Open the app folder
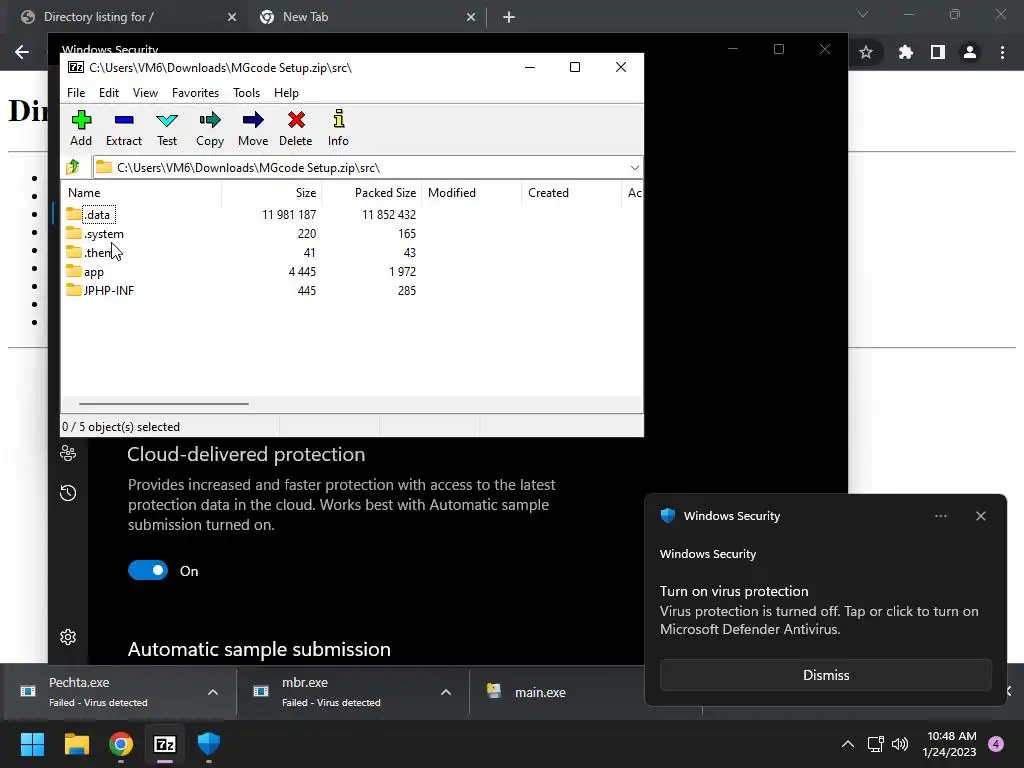Viewport: 1024px width, 768px height. coord(85,272)
